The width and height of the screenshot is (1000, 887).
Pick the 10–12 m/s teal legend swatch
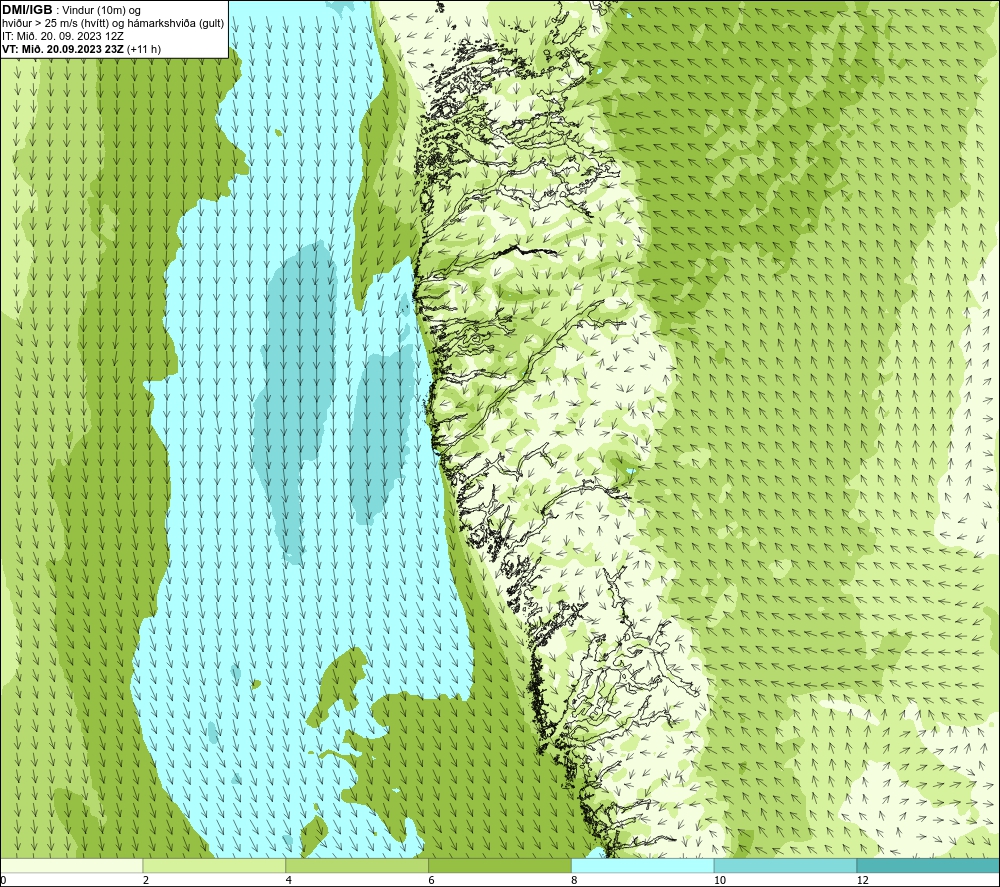click(x=786, y=866)
